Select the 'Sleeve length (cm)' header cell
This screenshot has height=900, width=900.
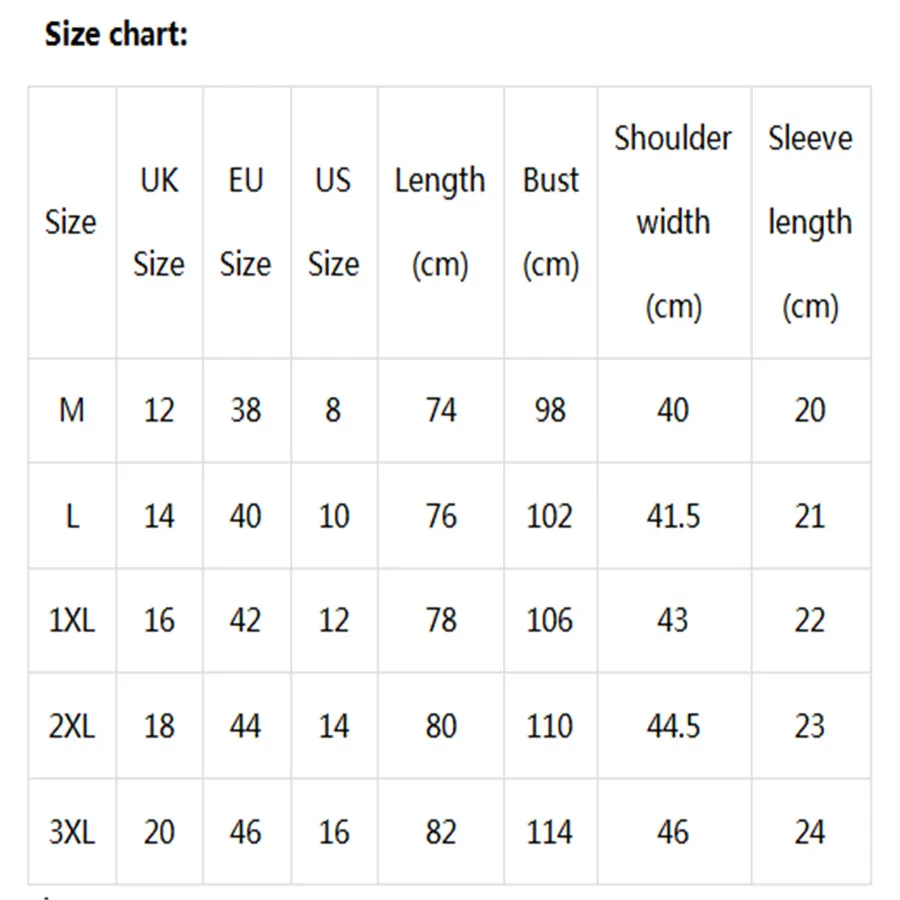coord(810,222)
